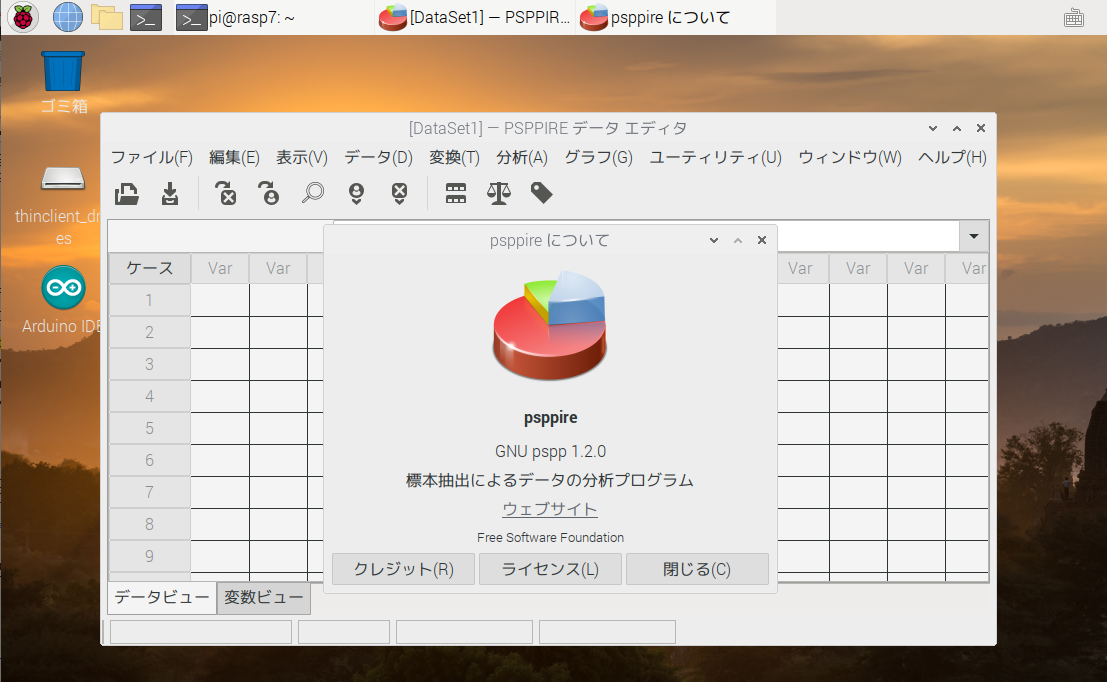Open the ウィンドウ(W) menu
The height and width of the screenshot is (682, 1107).
(x=850, y=157)
